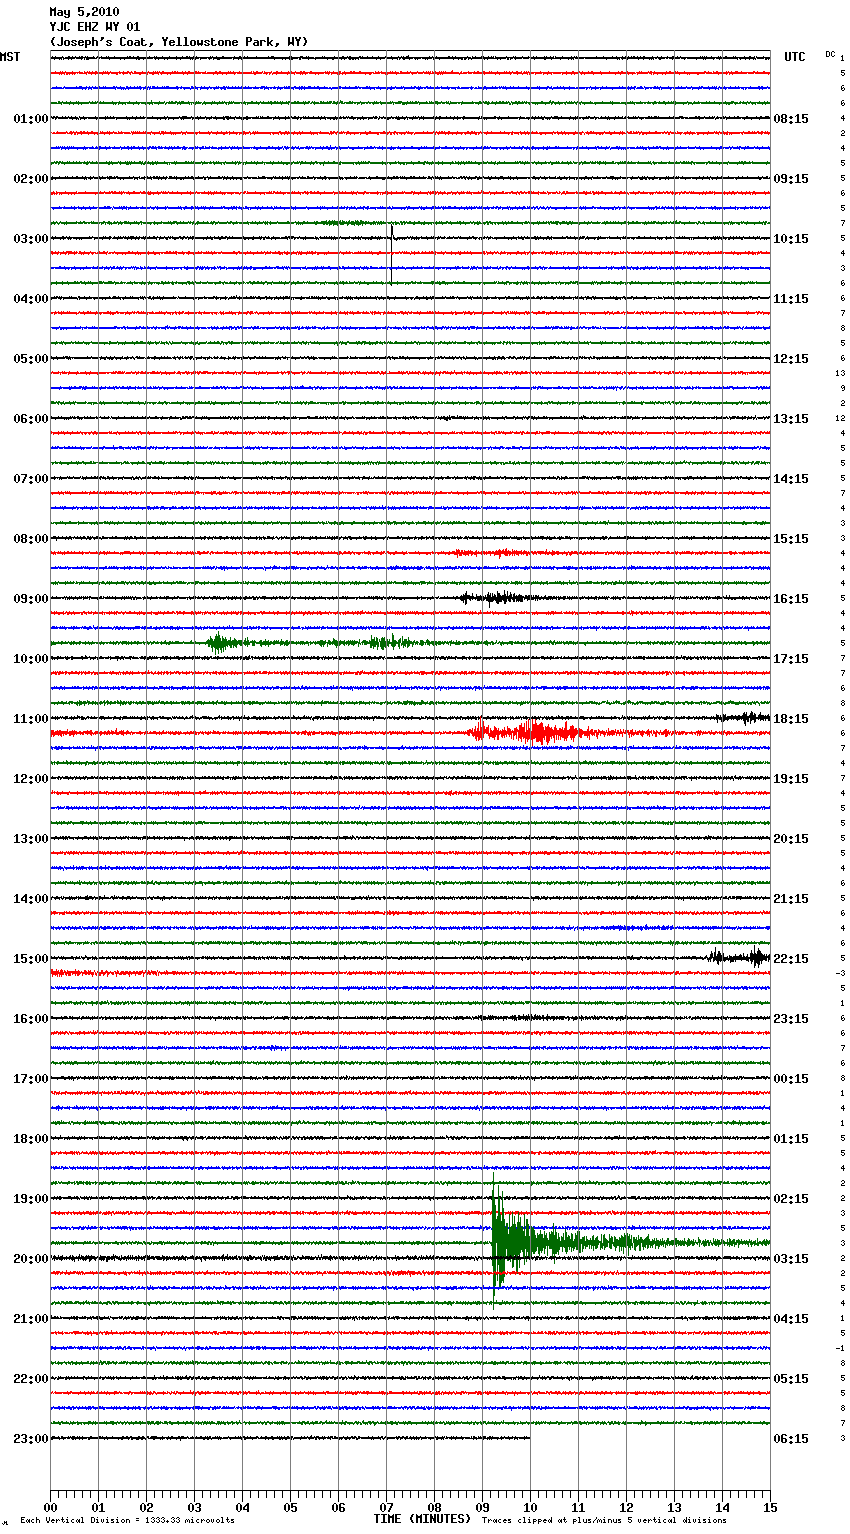Screen dimensions: 850x1534
Task: Click the date heading "May 5,2010"
Action: [x=84, y=12]
